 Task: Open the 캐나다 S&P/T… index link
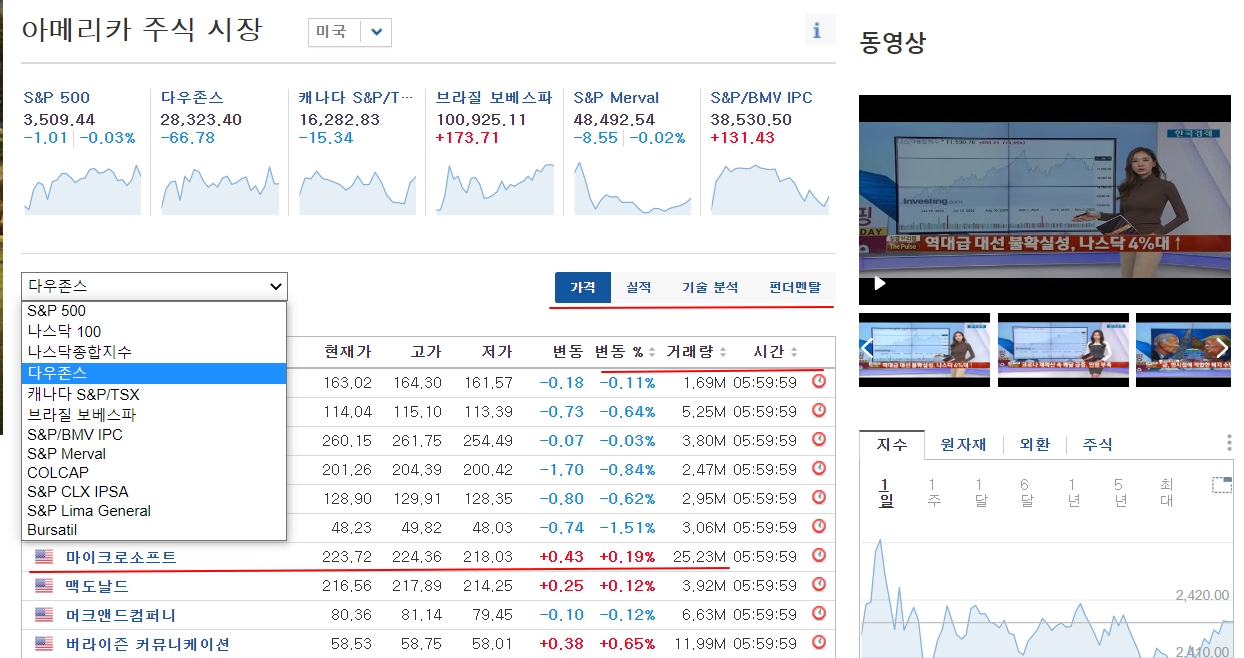(x=355, y=98)
